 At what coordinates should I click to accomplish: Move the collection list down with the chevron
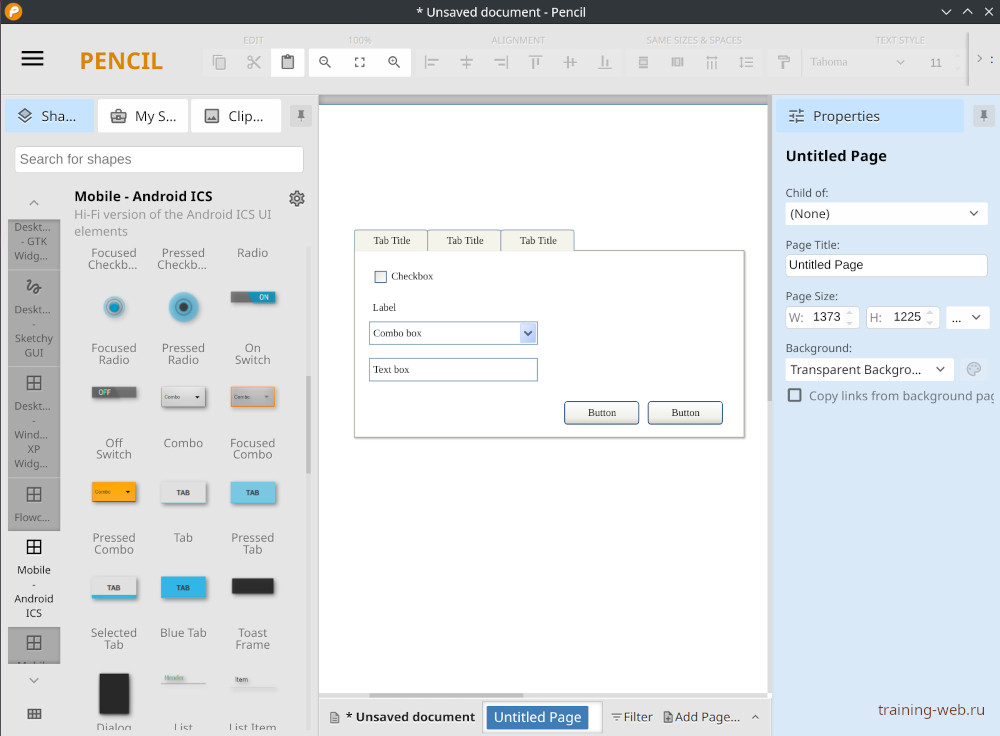click(34, 681)
